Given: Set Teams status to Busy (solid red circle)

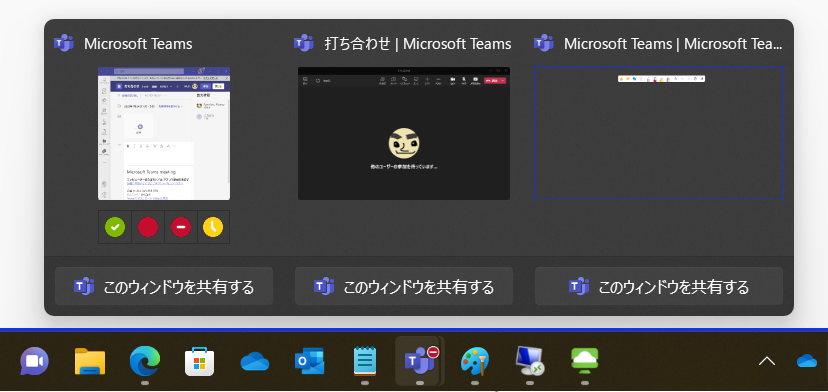Looking at the screenshot, I should [148, 227].
